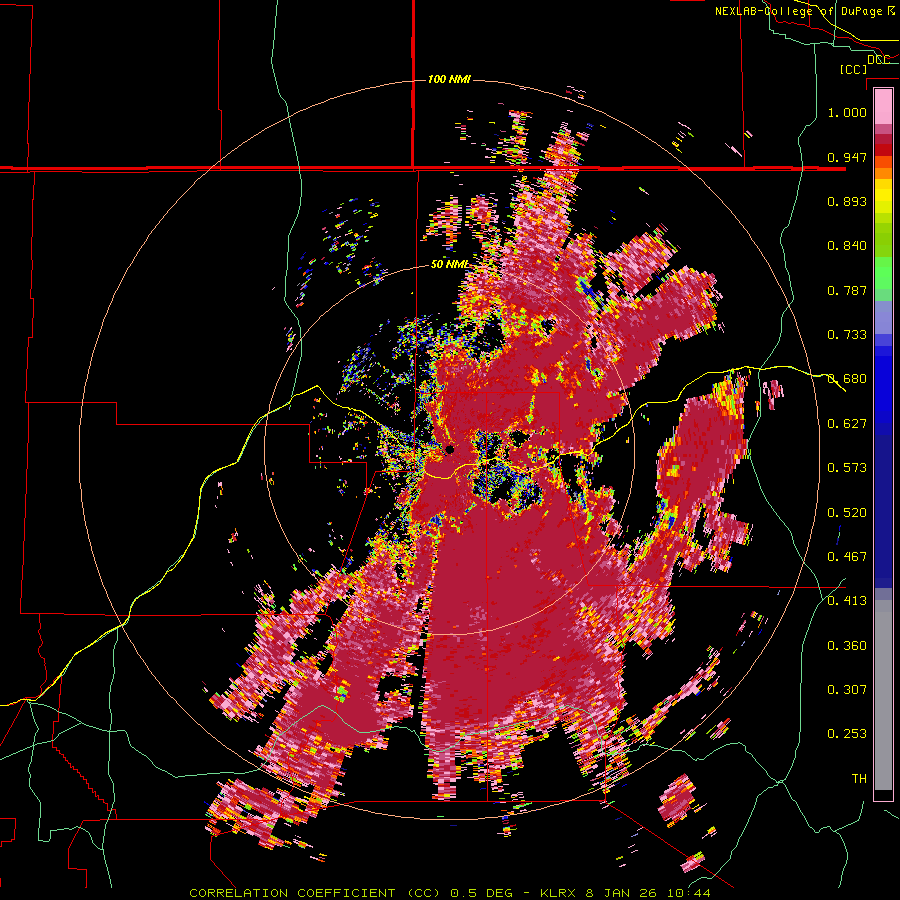Click the 50 NMI range ring label
900x900 pixels.
pos(449,265)
